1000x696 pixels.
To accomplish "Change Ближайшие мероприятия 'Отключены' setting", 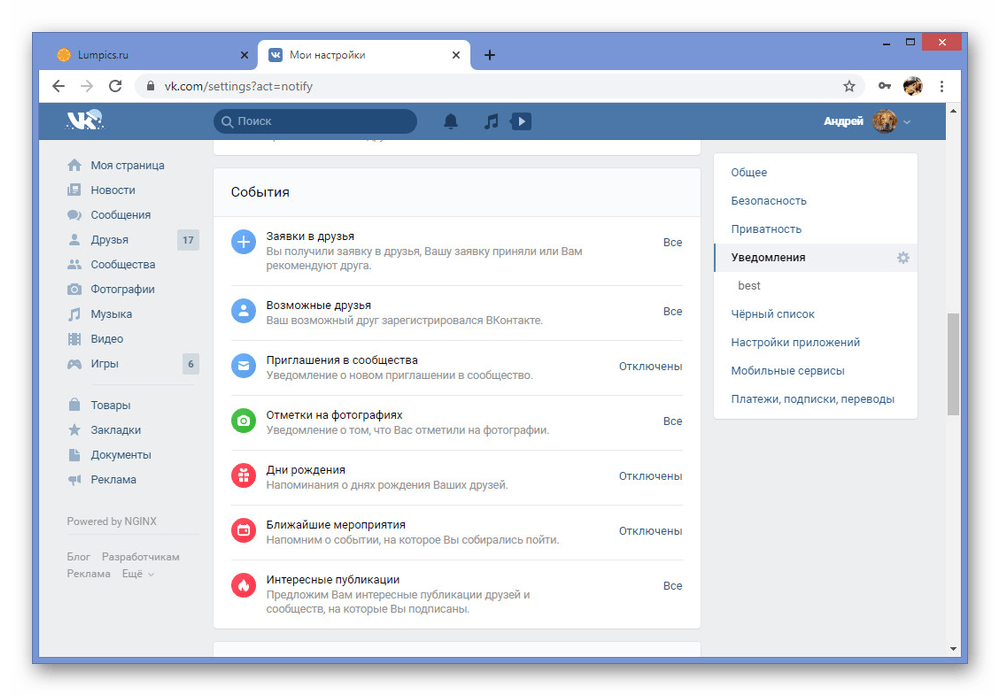I will tap(651, 531).
